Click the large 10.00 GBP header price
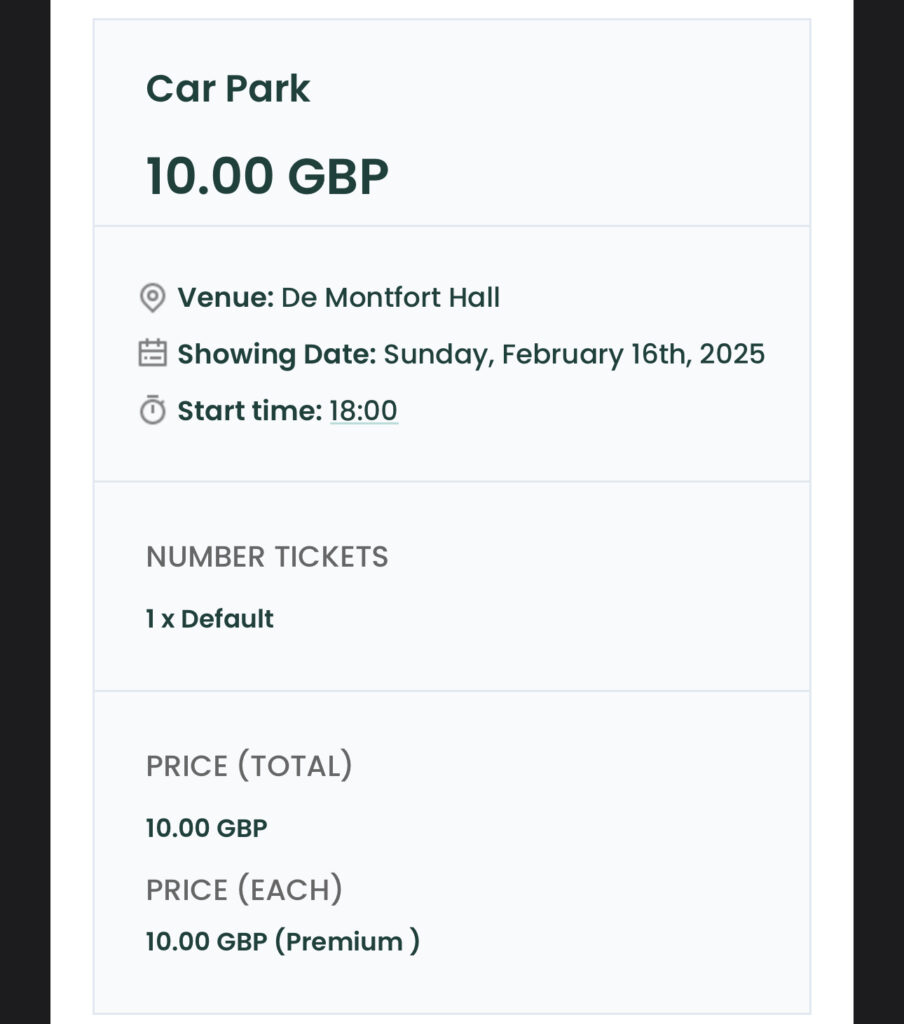 (x=267, y=176)
